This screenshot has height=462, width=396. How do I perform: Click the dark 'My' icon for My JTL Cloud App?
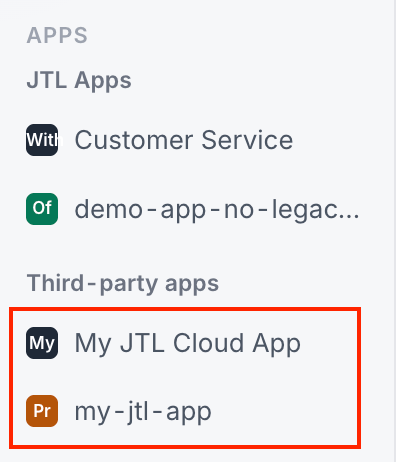[x=42, y=343]
